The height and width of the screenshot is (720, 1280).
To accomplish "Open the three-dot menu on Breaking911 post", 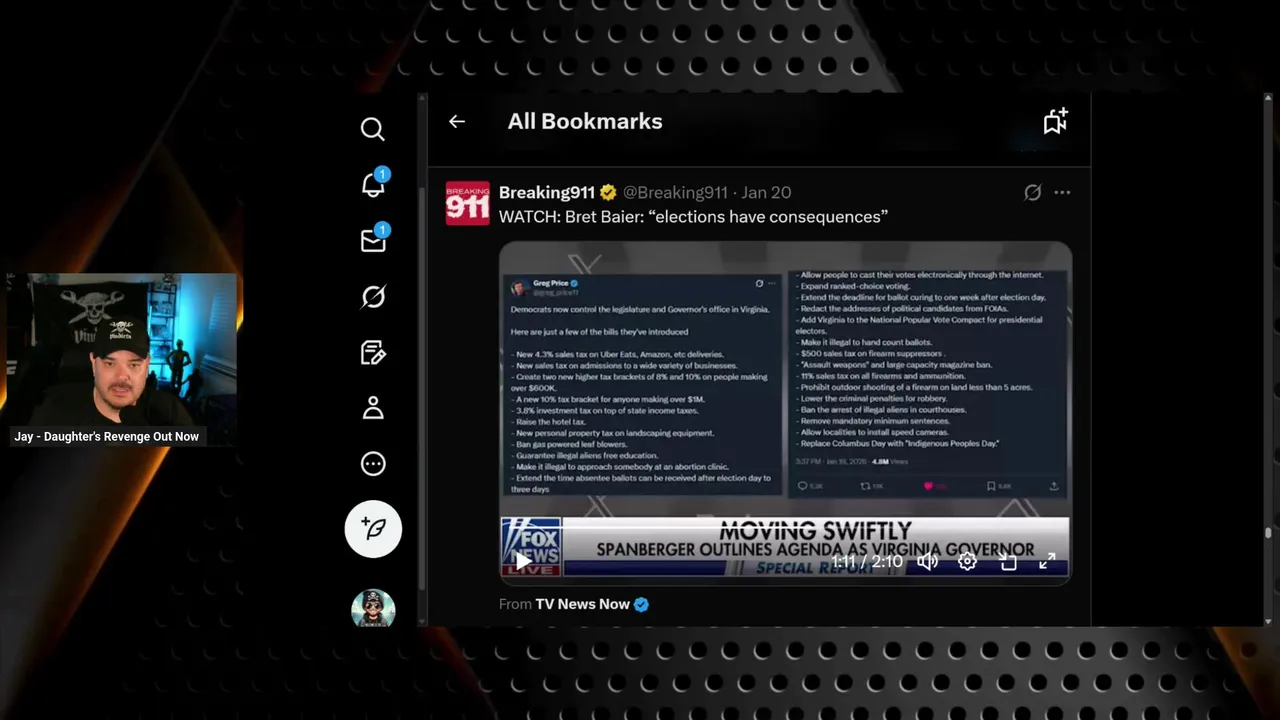I will point(1062,192).
